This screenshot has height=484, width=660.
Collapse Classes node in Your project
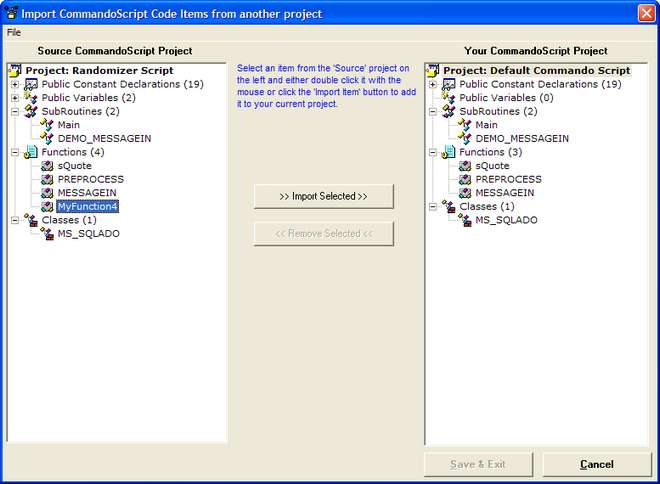(x=433, y=207)
